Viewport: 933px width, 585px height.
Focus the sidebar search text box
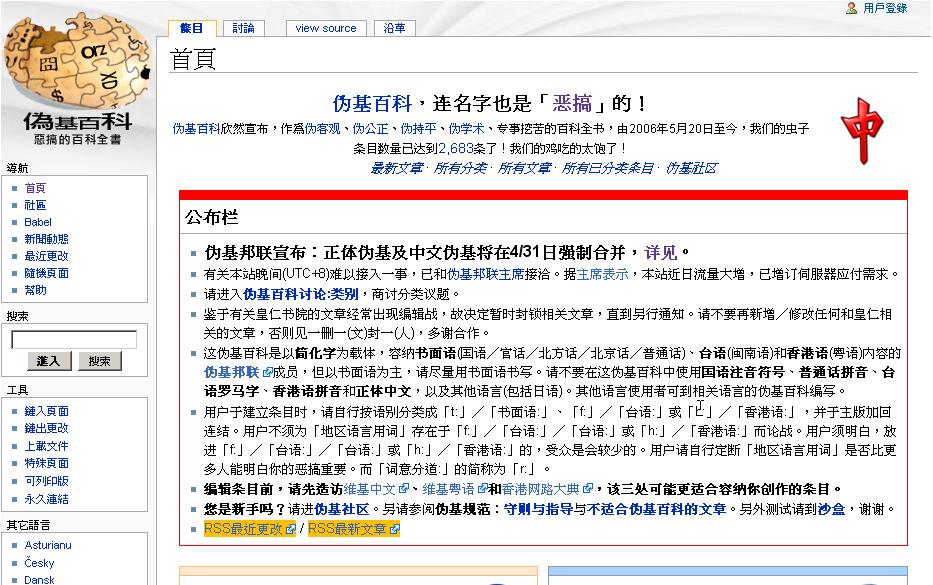pyautogui.click(x=74, y=339)
